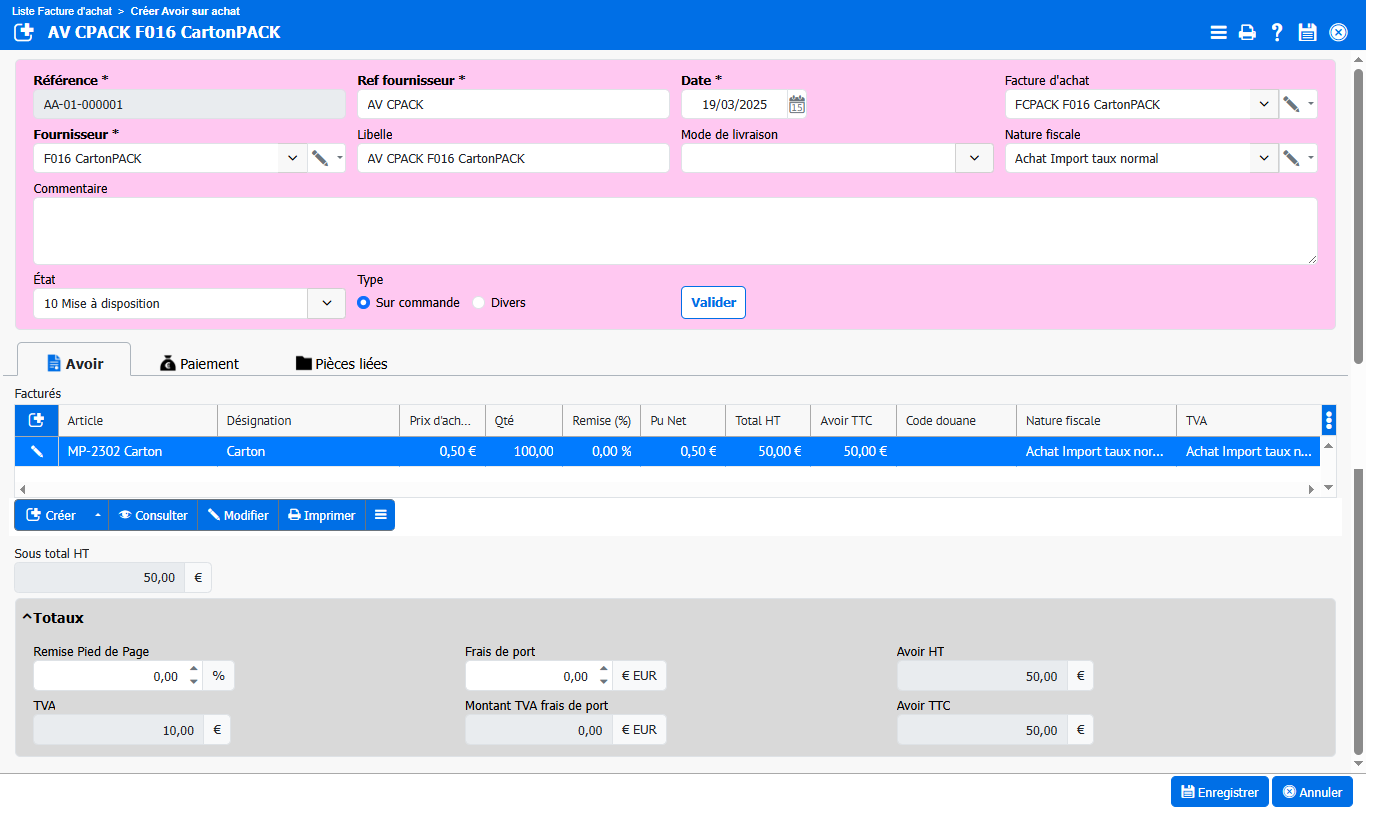The image size is (1374, 826).
Task: Edit Fournisseur with the pencil icon
Action: (320, 158)
